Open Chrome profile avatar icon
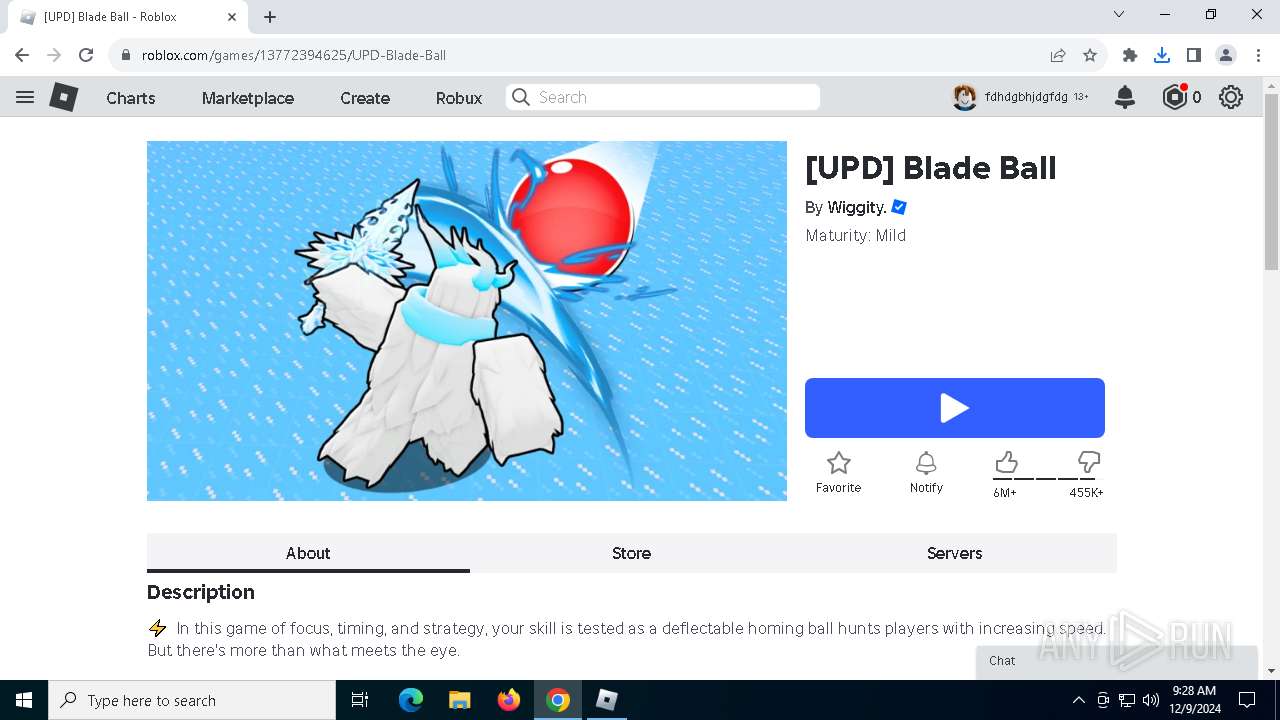The image size is (1280, 720). [x=1226, y=55]
